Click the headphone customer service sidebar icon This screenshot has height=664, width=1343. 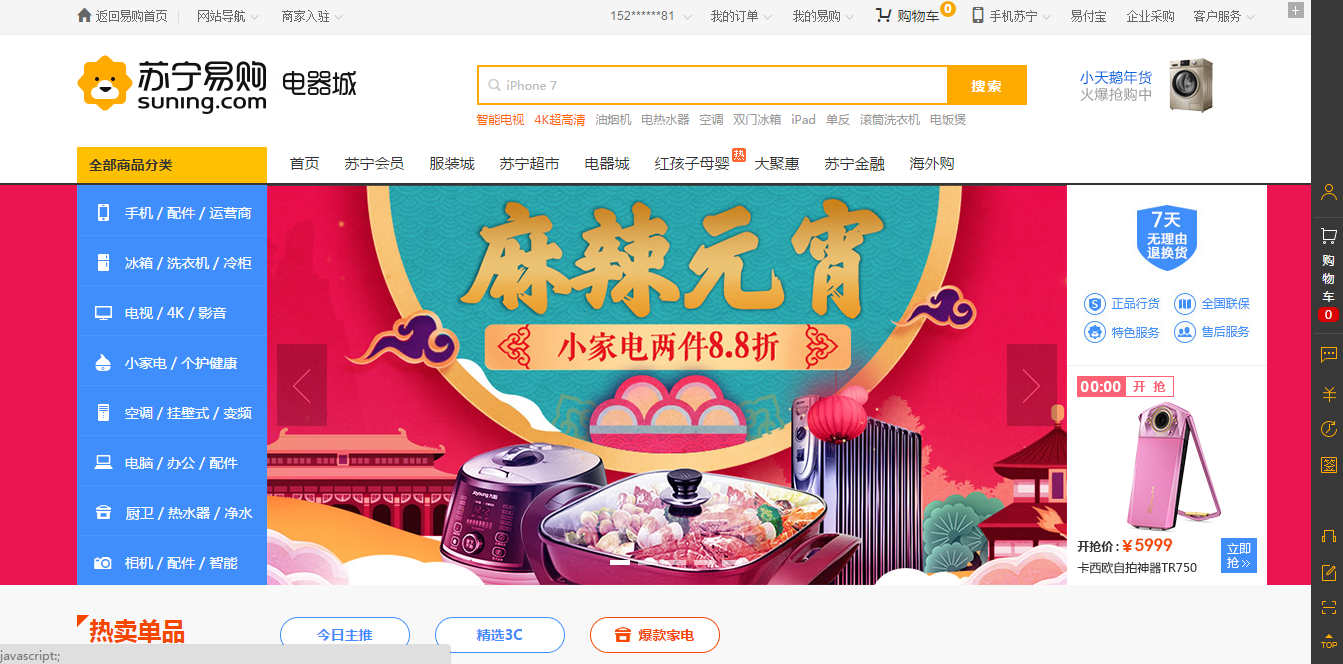(1328, 537)
